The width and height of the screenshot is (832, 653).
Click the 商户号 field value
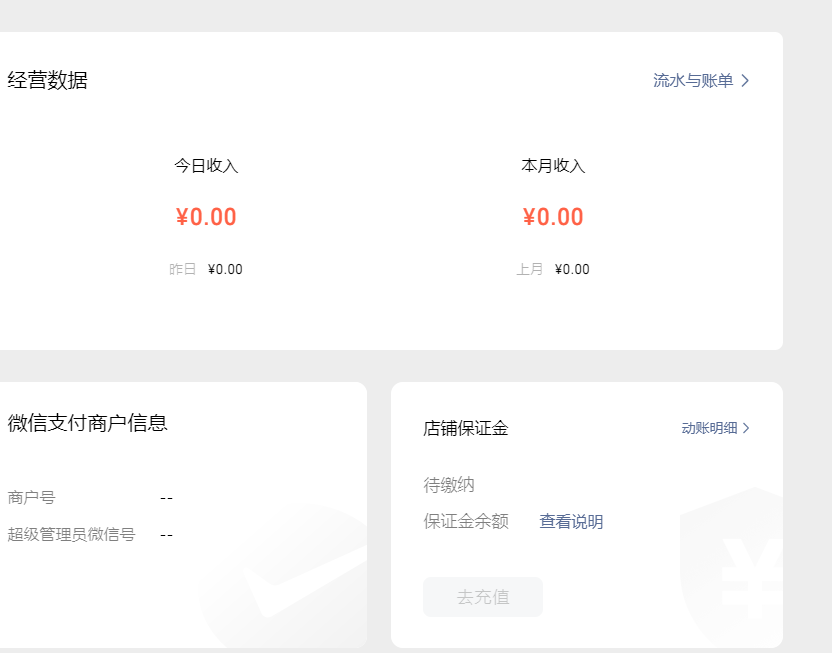click(166, 498)
